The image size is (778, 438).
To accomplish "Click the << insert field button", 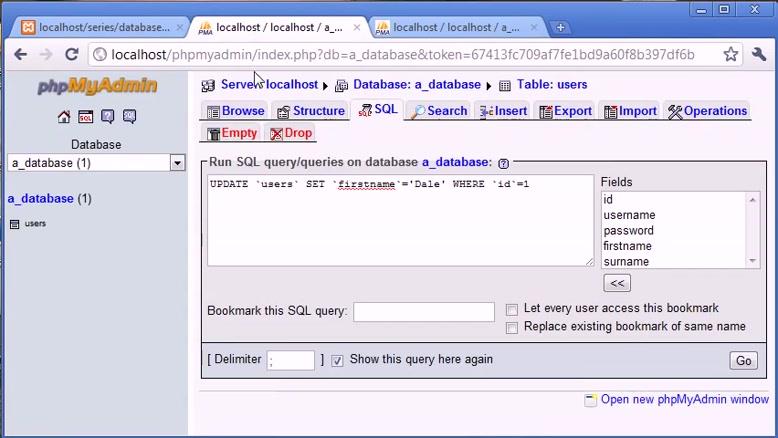I will point(617,283).
